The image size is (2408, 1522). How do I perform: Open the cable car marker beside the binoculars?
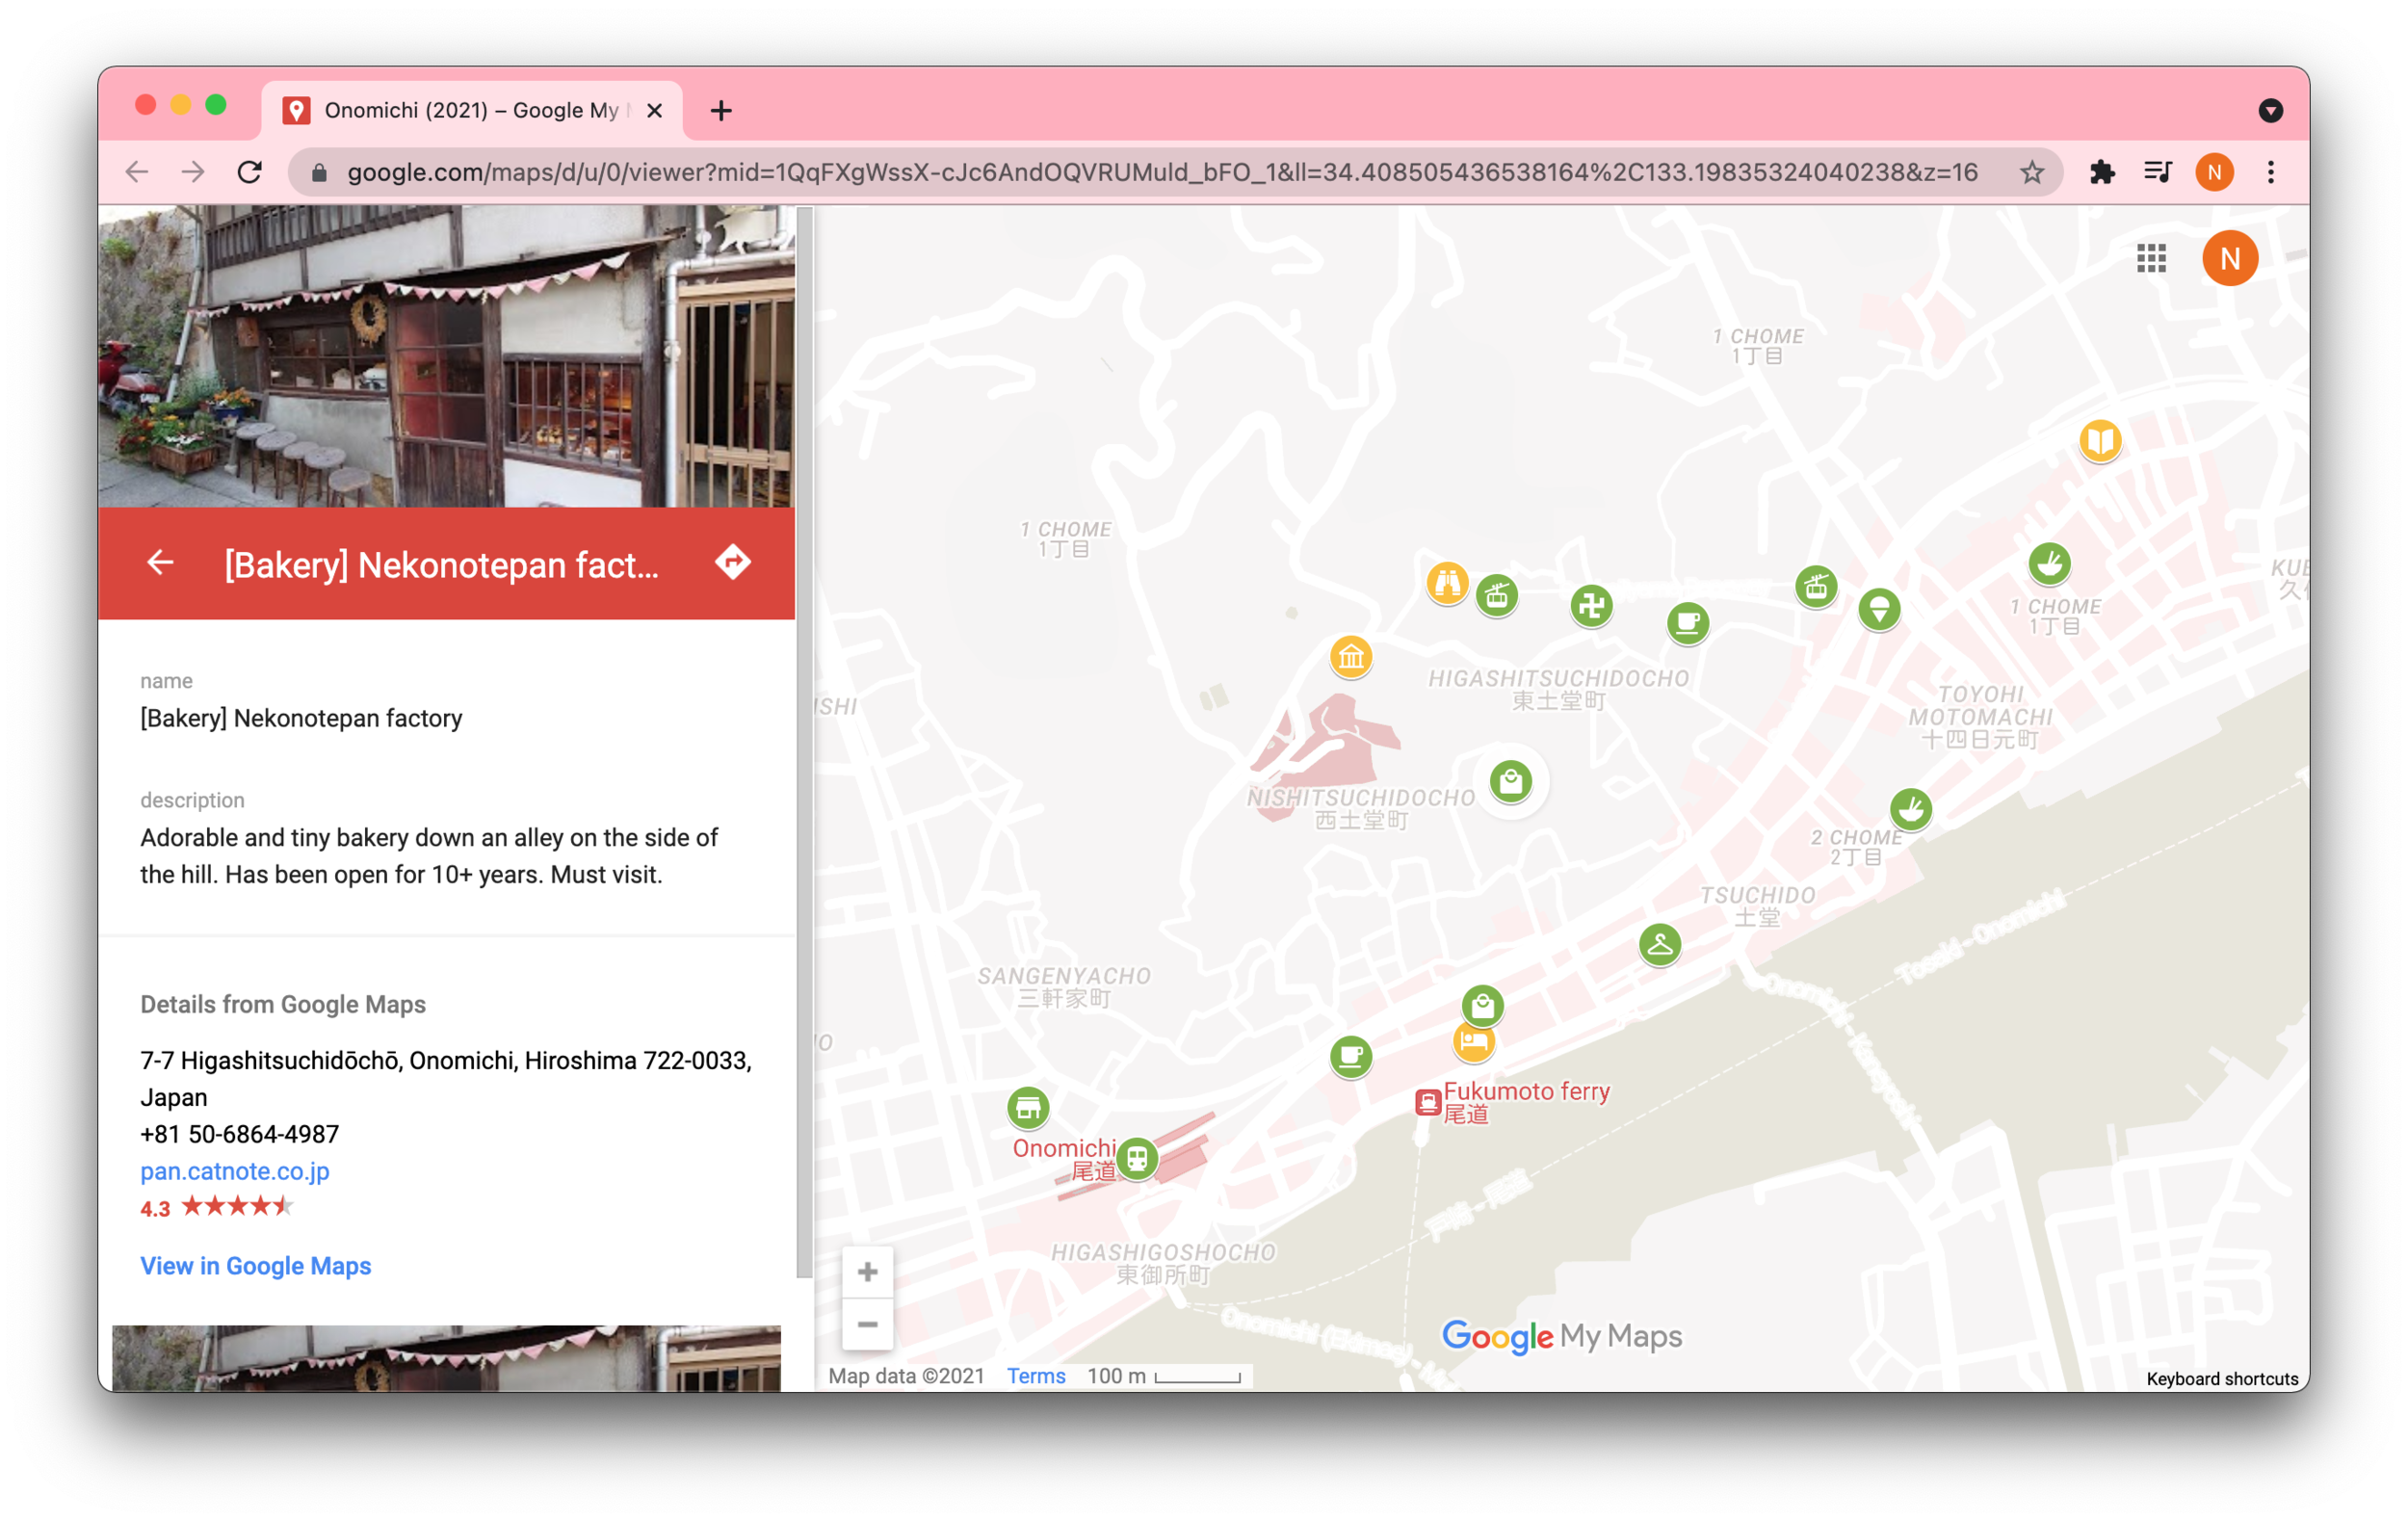(1497, 596)
